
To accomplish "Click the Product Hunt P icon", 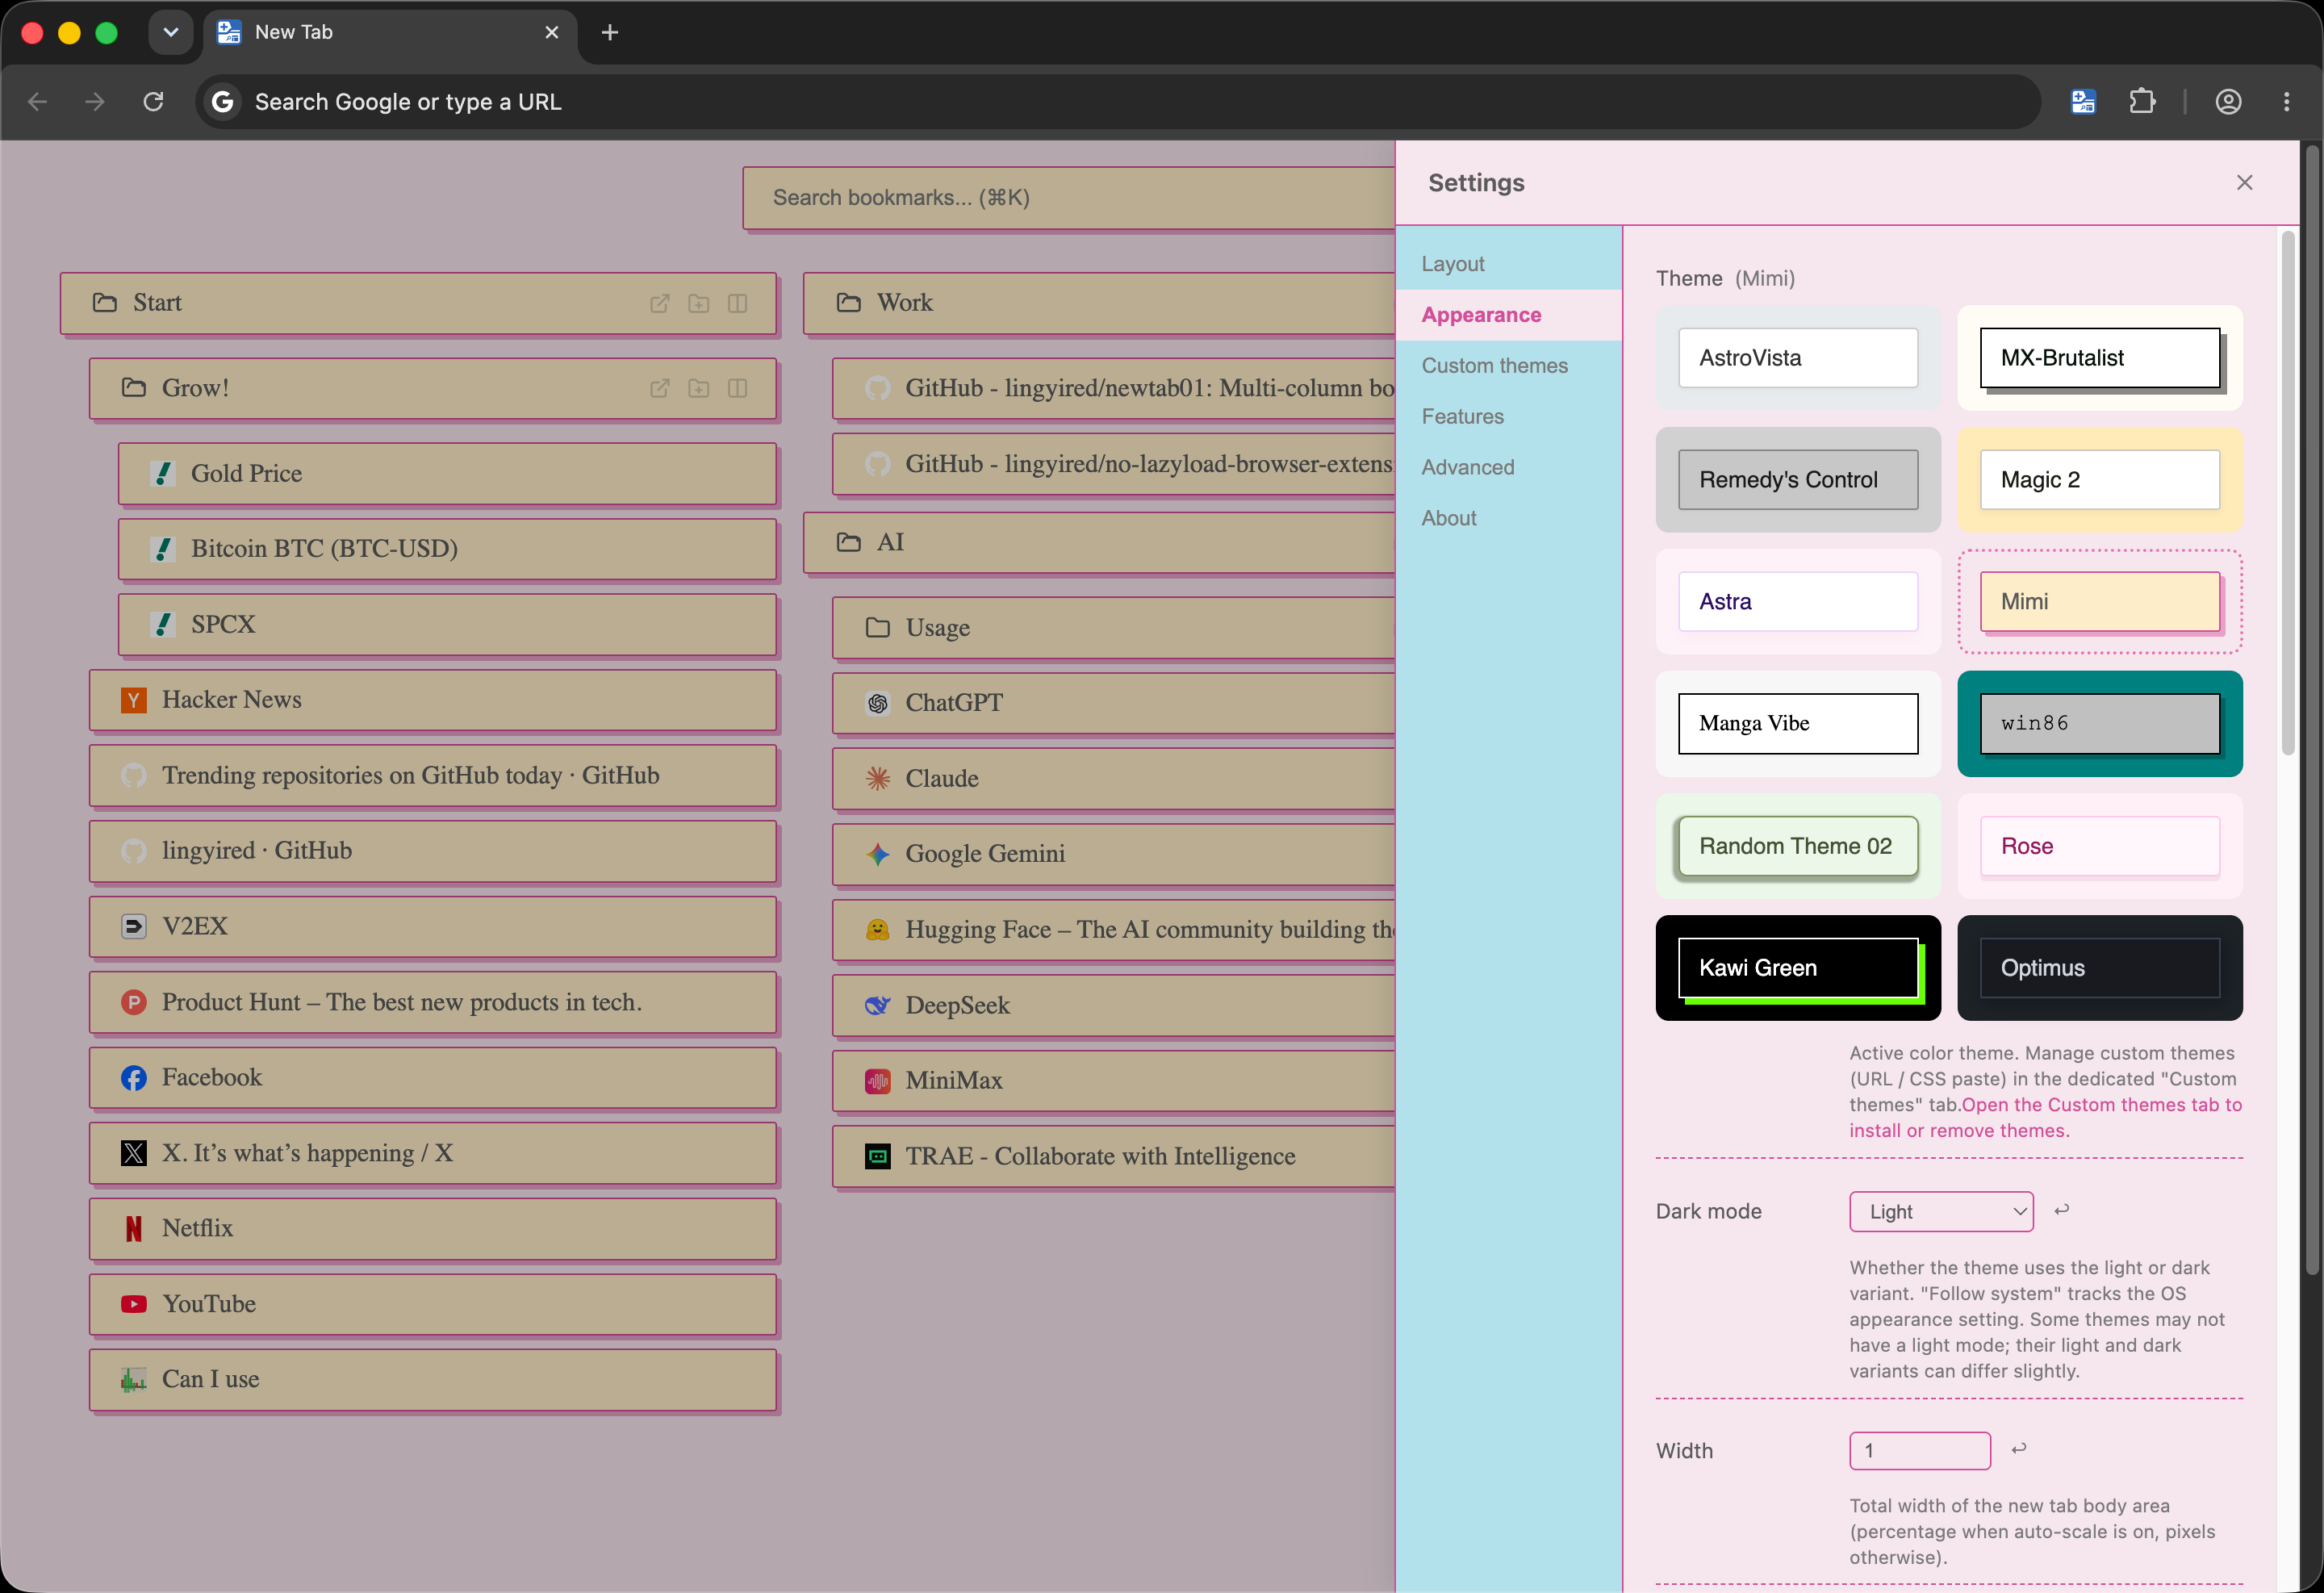I will 134,1002.
